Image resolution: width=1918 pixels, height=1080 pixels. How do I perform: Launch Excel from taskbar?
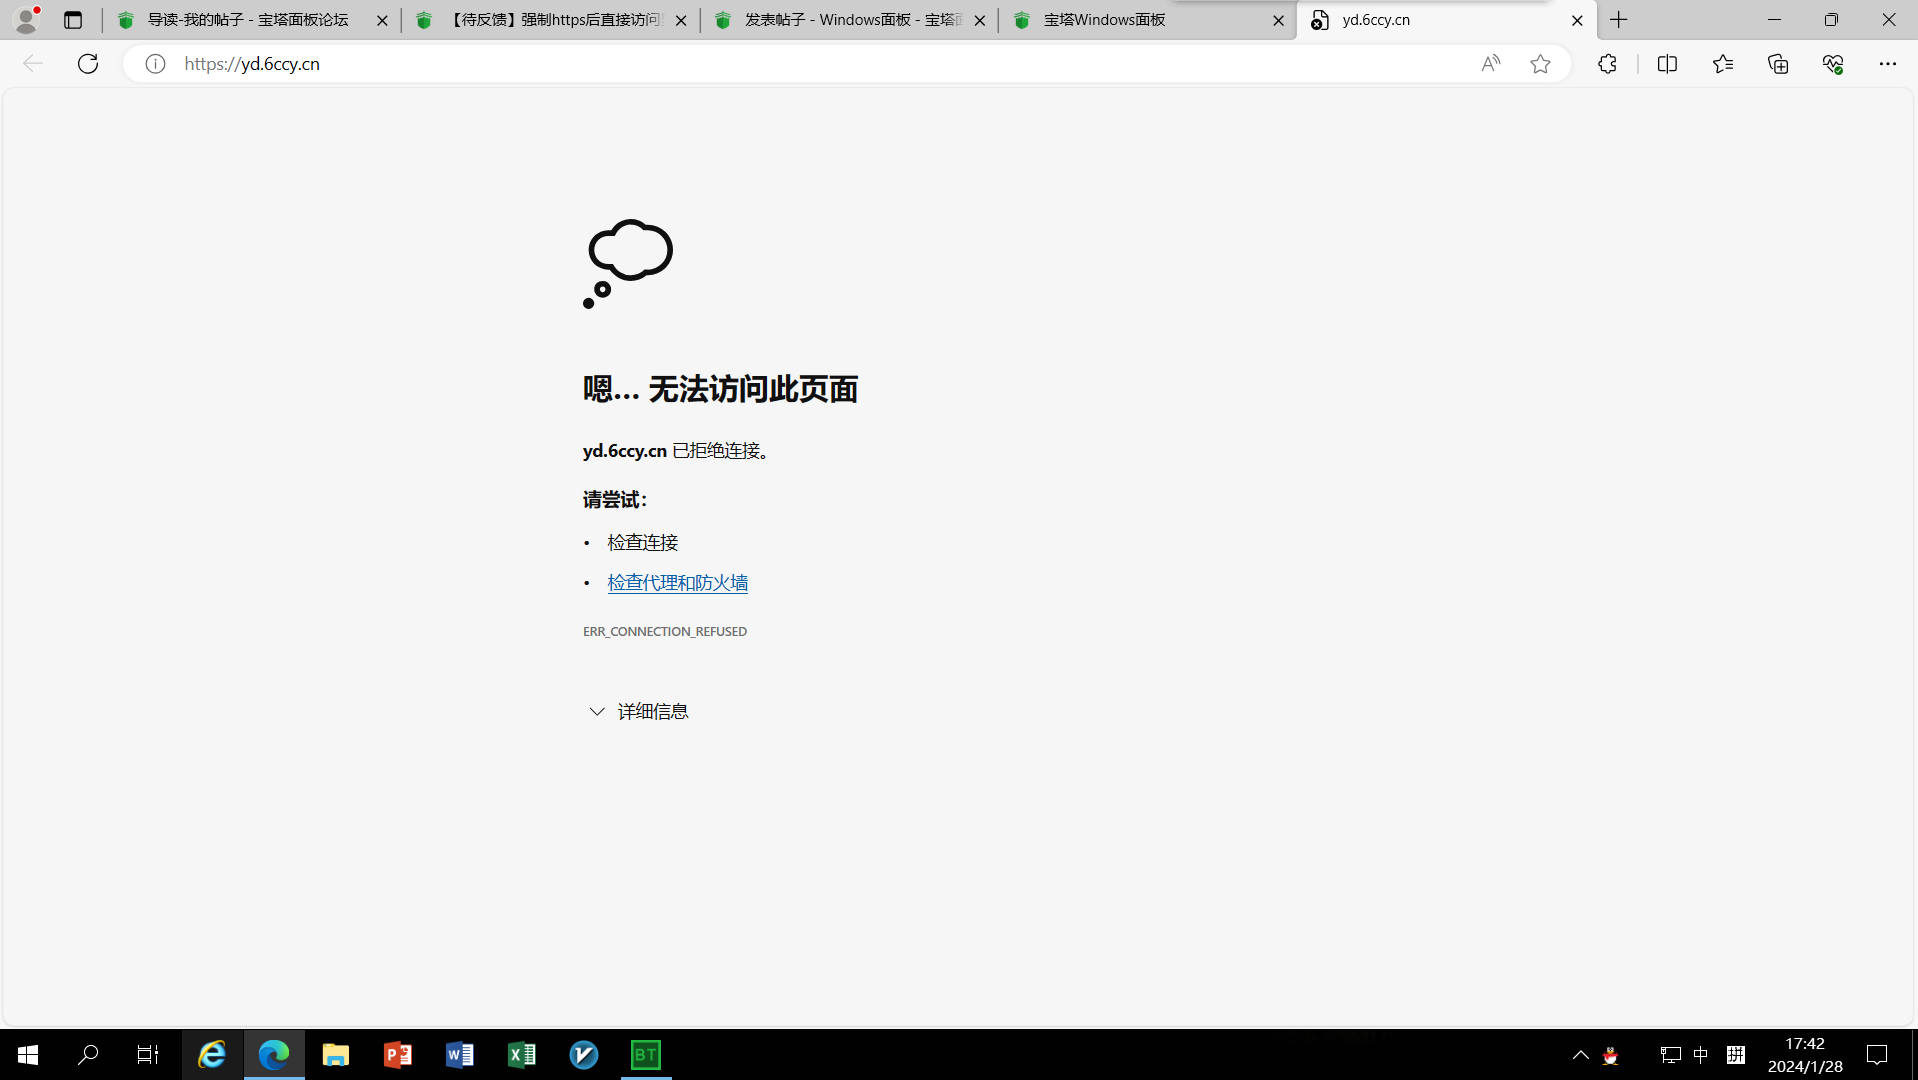click(522, 1054)
